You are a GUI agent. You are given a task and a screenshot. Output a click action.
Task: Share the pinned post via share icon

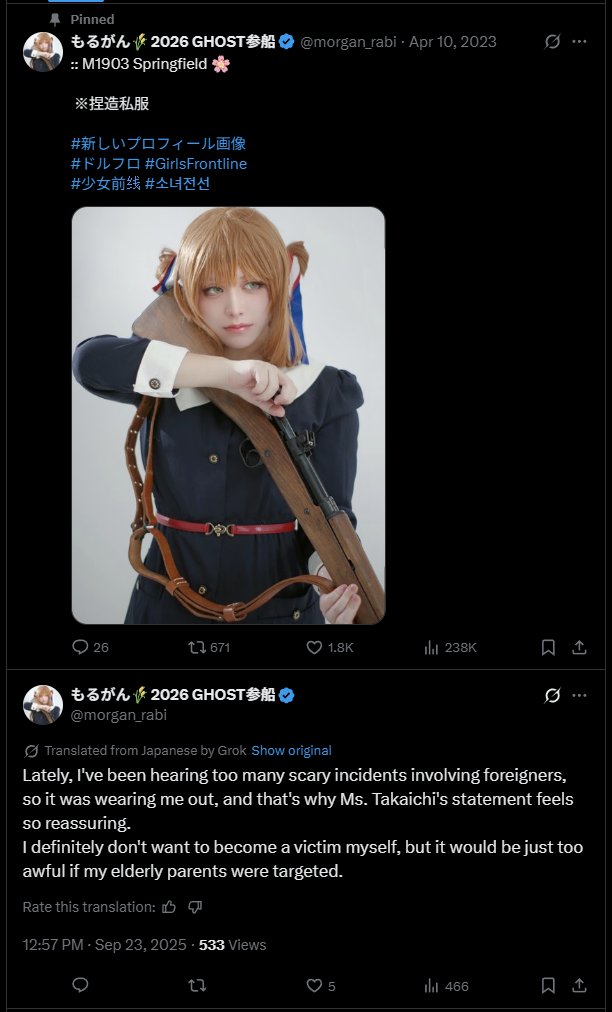coord(579,647)
